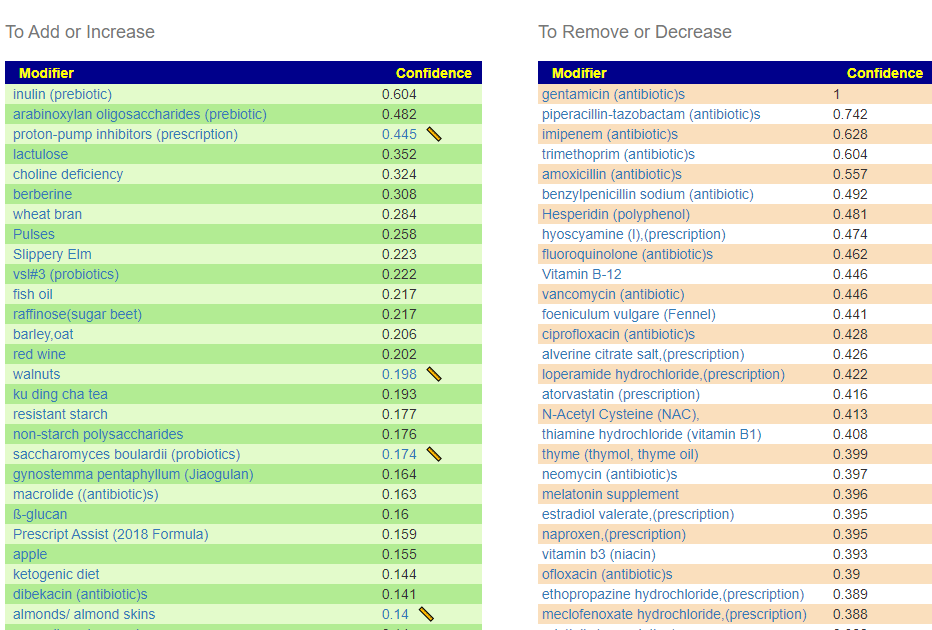
Task: Click the pencil icon for saccharomyces boulardii
Action: (x=434, y=454)
